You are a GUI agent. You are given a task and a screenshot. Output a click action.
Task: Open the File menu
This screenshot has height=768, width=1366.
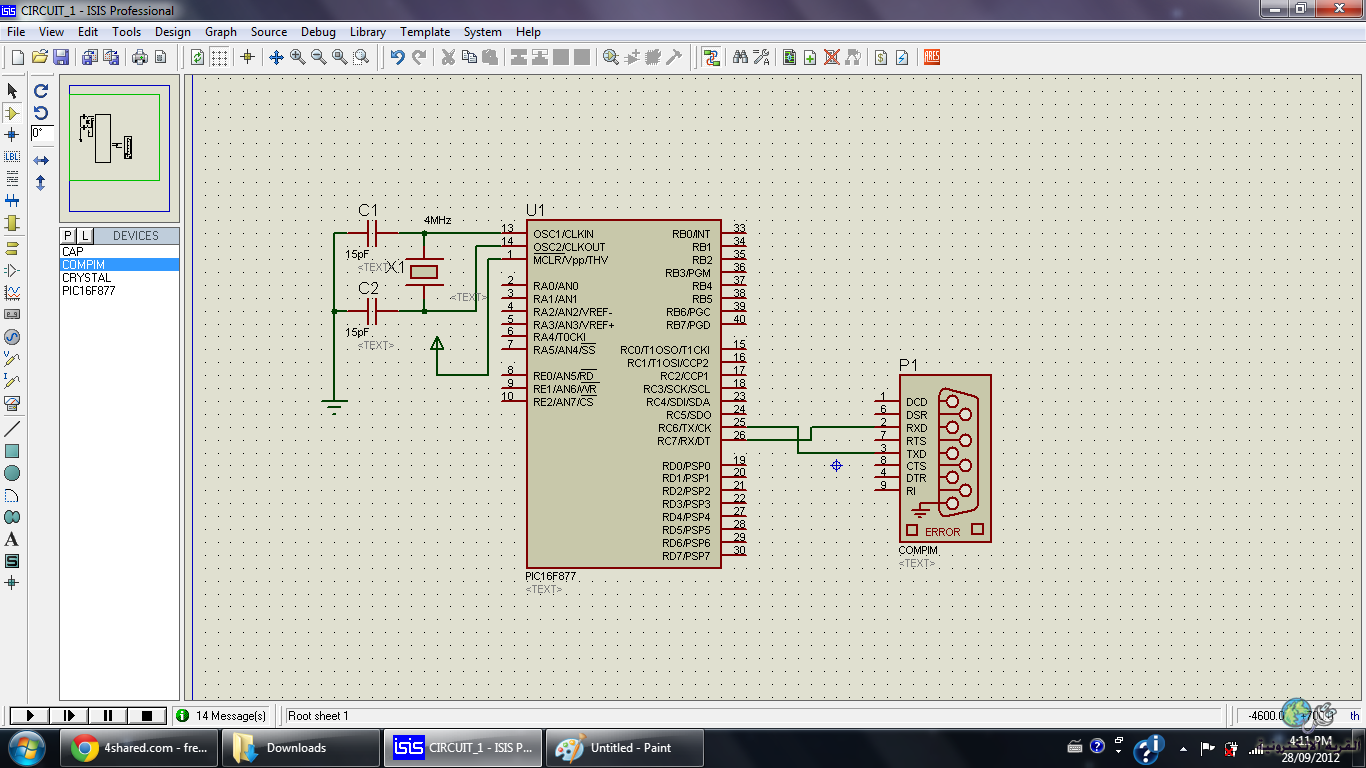tap(16, 32)
